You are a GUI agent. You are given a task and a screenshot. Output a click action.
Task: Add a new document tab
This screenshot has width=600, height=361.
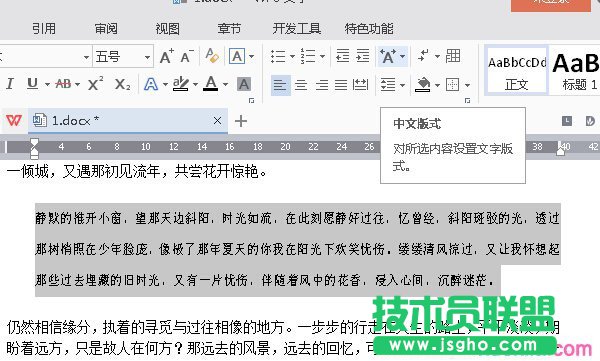241,121
